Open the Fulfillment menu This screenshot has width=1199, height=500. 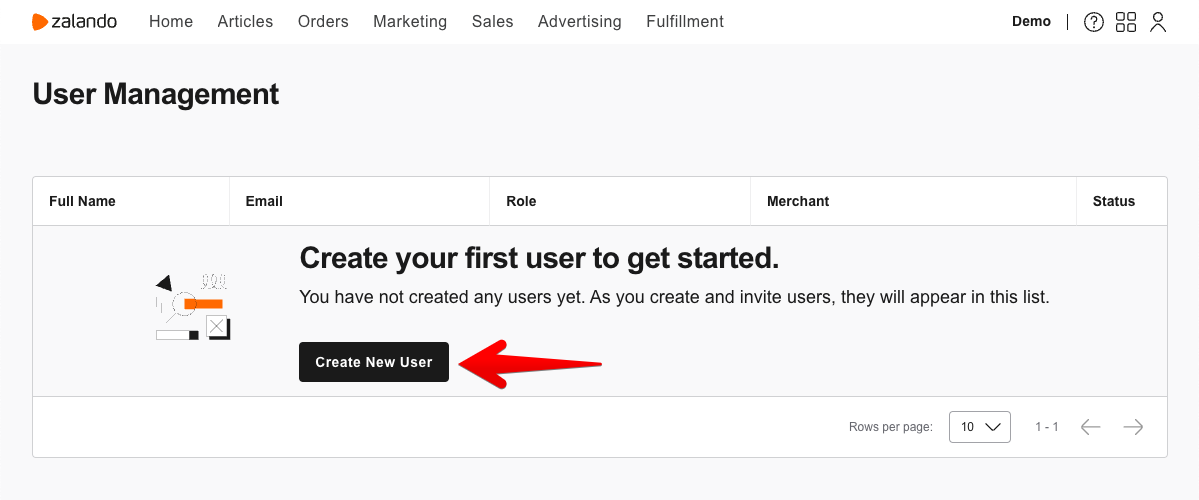(685, 22)
